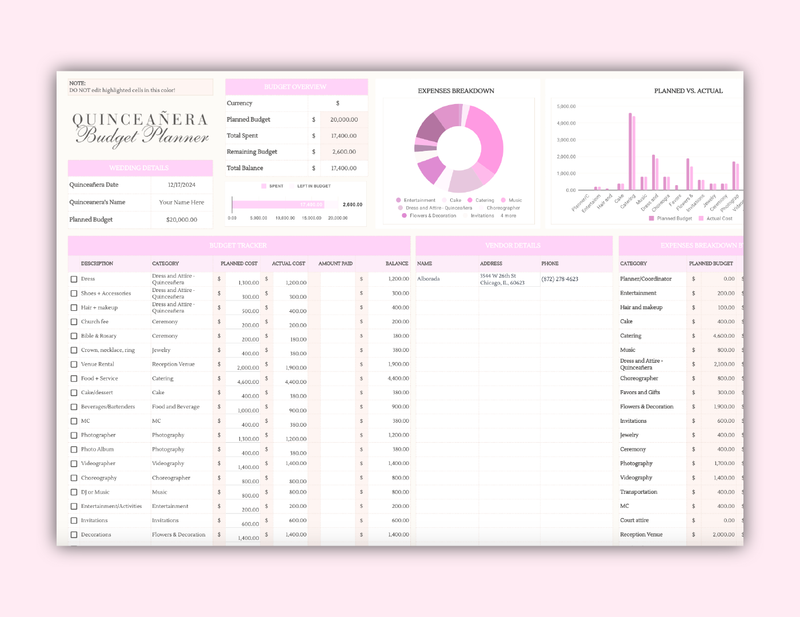The width and height of the screenshot is (800, 617).
Task: Select the Currency value cell
Action: click(x=338, y=102)
